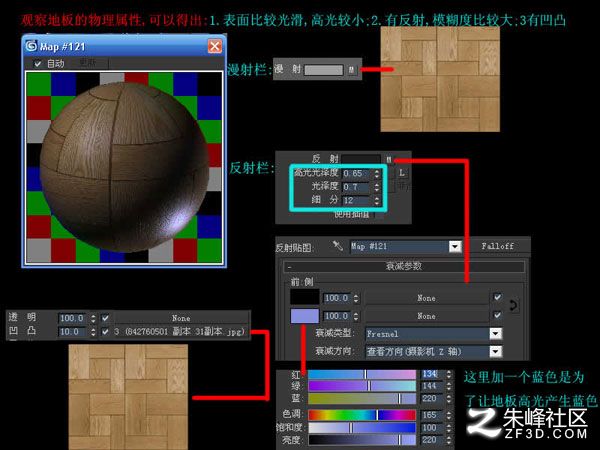The width and height of the screenshot is (600, 450).
Task: Click the wood sphere preview render
Action: [x=125, y=167]
